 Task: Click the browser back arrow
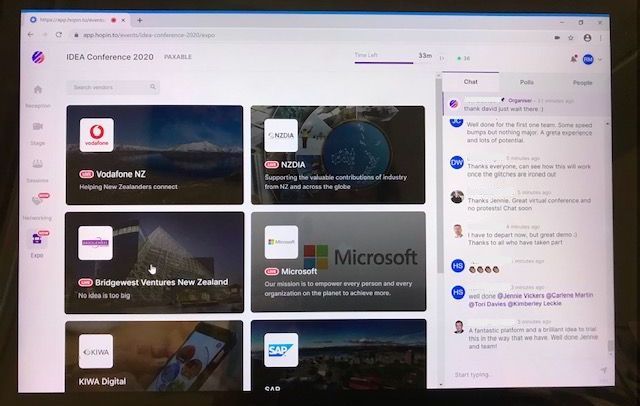(x=30, y=35)
